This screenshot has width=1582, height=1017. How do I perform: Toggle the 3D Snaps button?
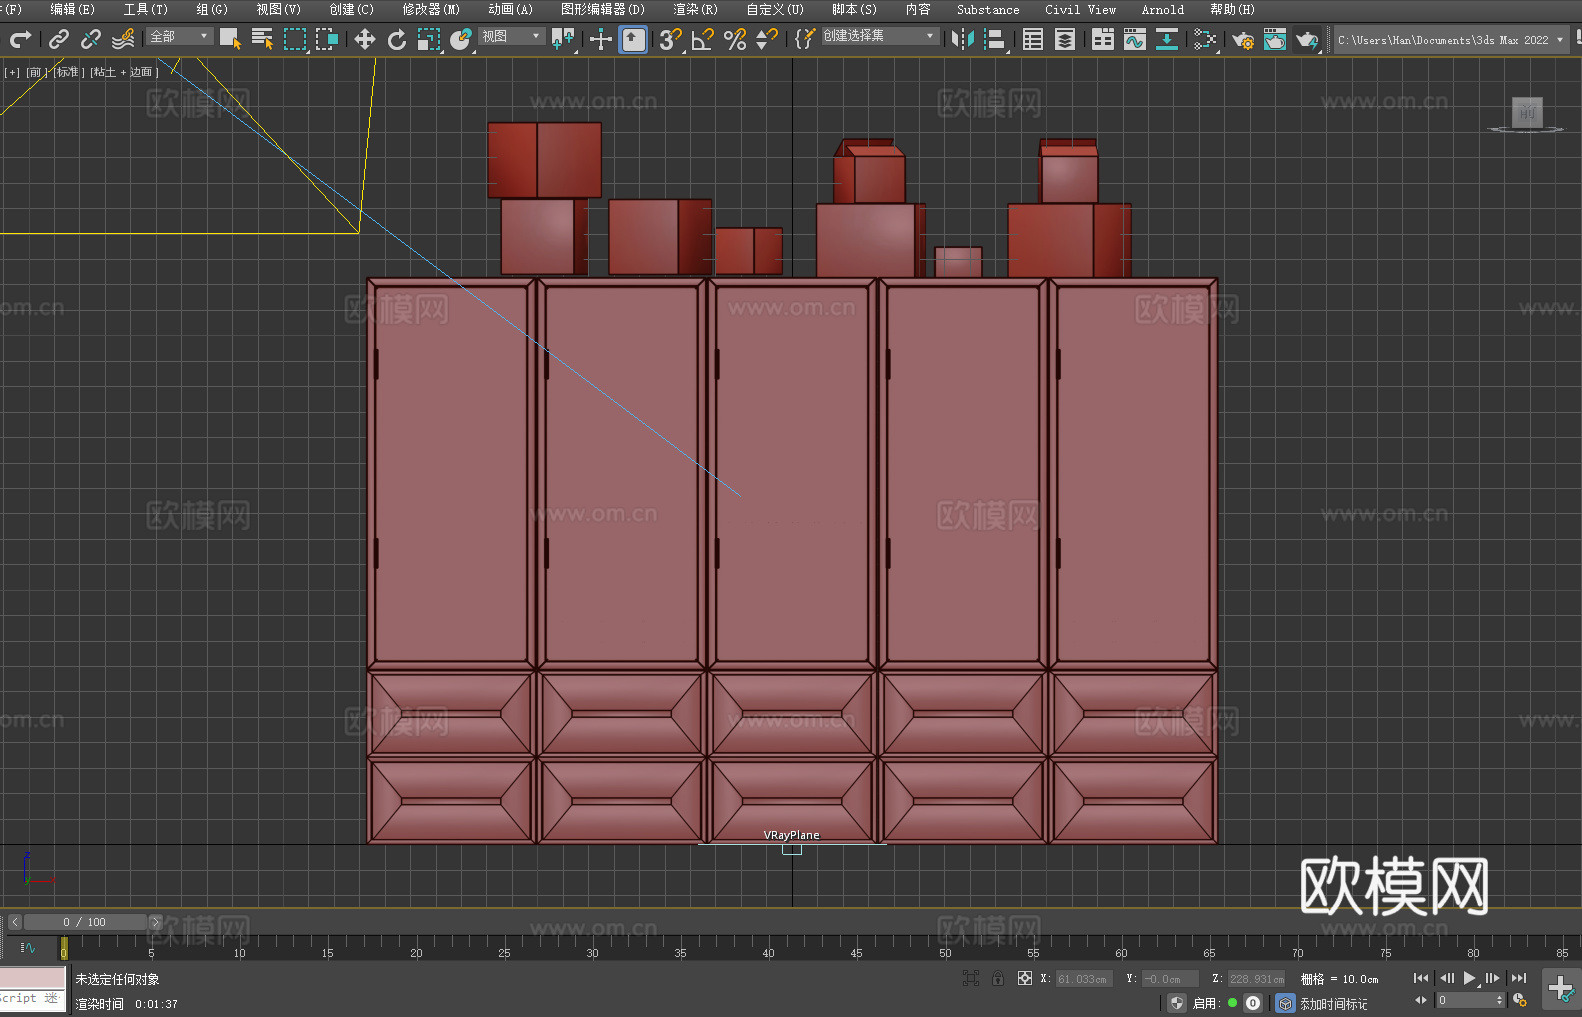click(x=671, y=39)
